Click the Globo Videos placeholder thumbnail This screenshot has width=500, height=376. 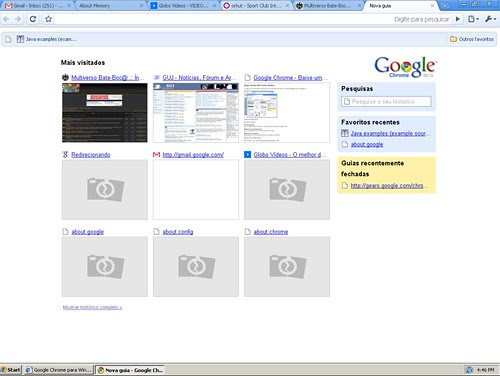tap(287, 190)
